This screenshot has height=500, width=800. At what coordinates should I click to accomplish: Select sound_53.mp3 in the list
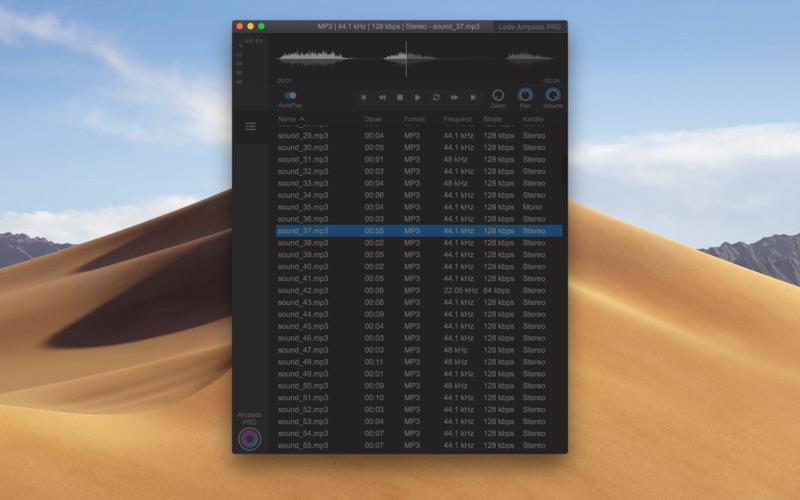(419, 421)
